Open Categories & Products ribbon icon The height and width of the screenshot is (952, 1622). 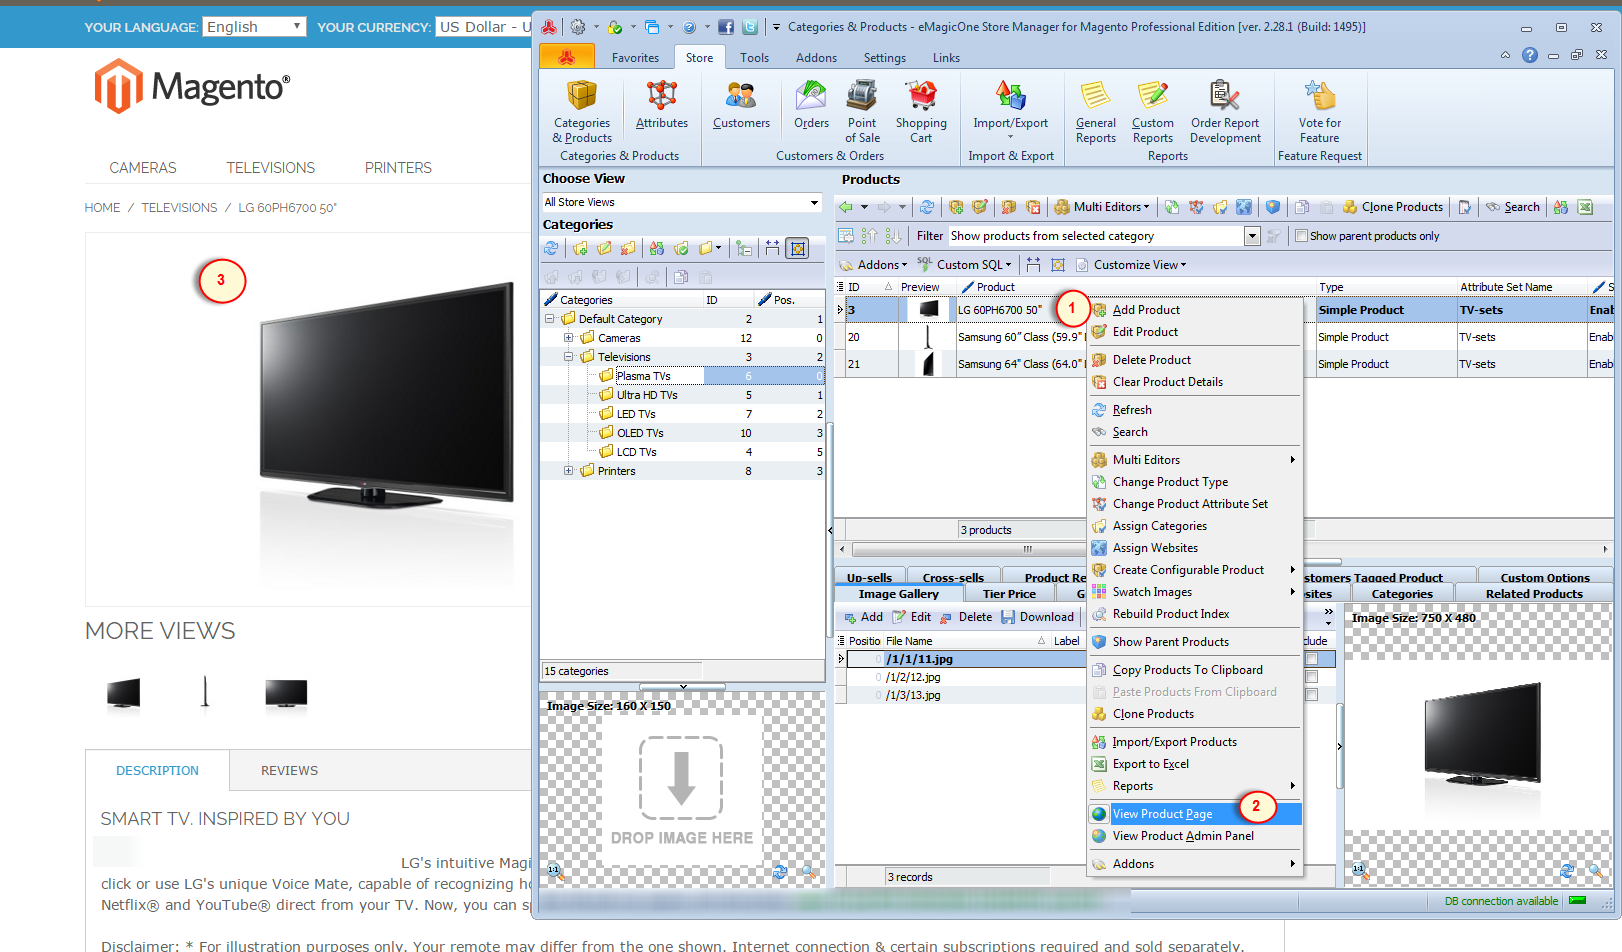point(581,112)
